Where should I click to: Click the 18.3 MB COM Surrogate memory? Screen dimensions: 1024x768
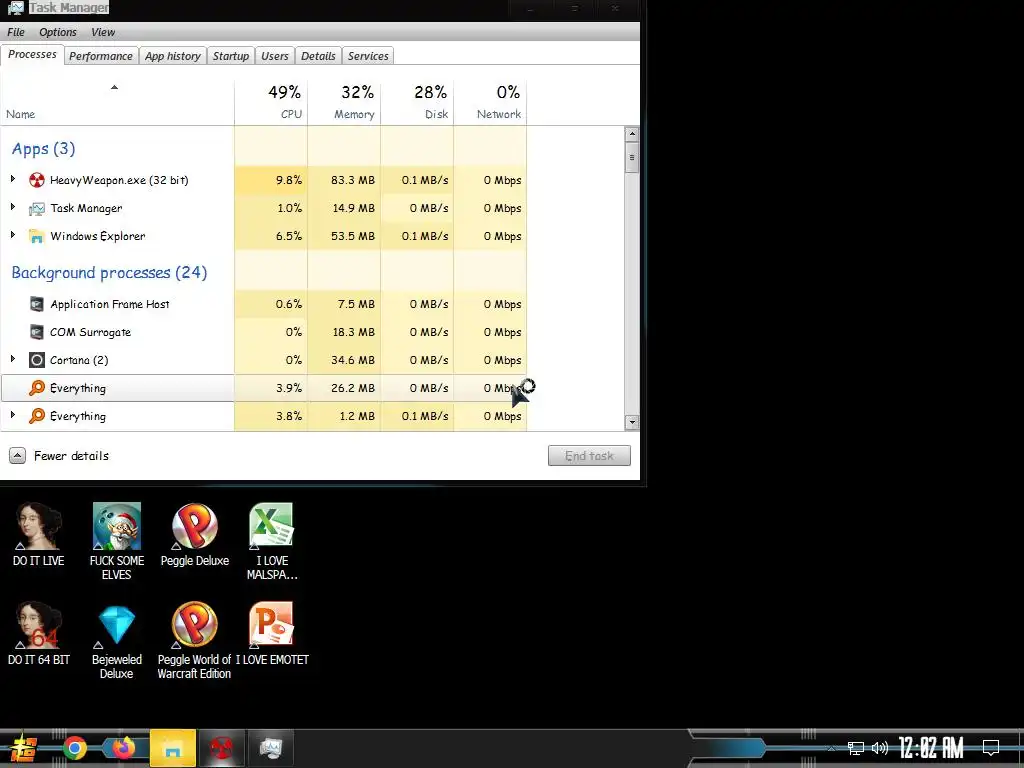(353, 332)
